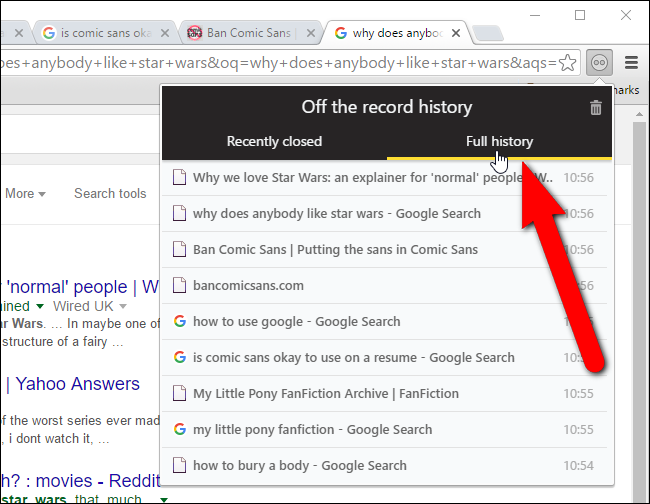The width and height of the screenshot is (650, 504).
Task: Open the movies - Reddit search result
Action: 80,481
